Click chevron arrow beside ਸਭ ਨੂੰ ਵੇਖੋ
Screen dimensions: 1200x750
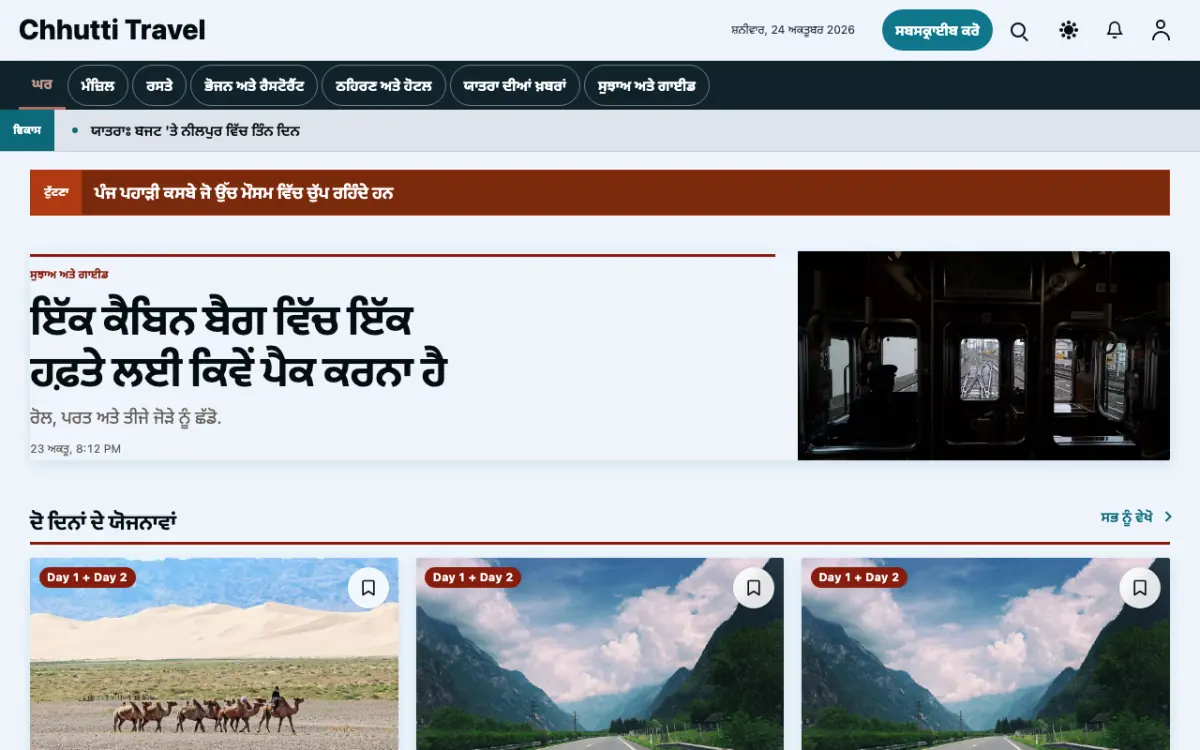pos(1168,517)
